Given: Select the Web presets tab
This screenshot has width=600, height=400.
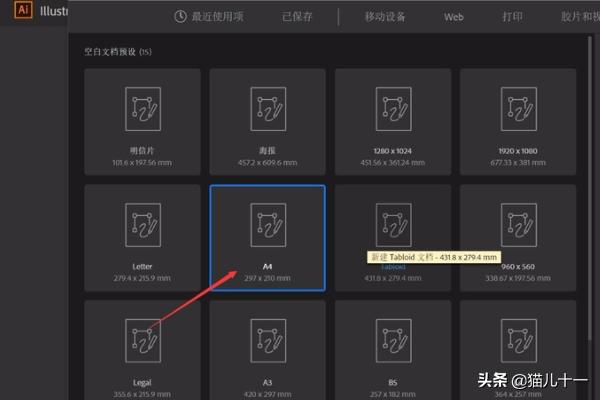Looking at the screenshot, I should point(453,17).
